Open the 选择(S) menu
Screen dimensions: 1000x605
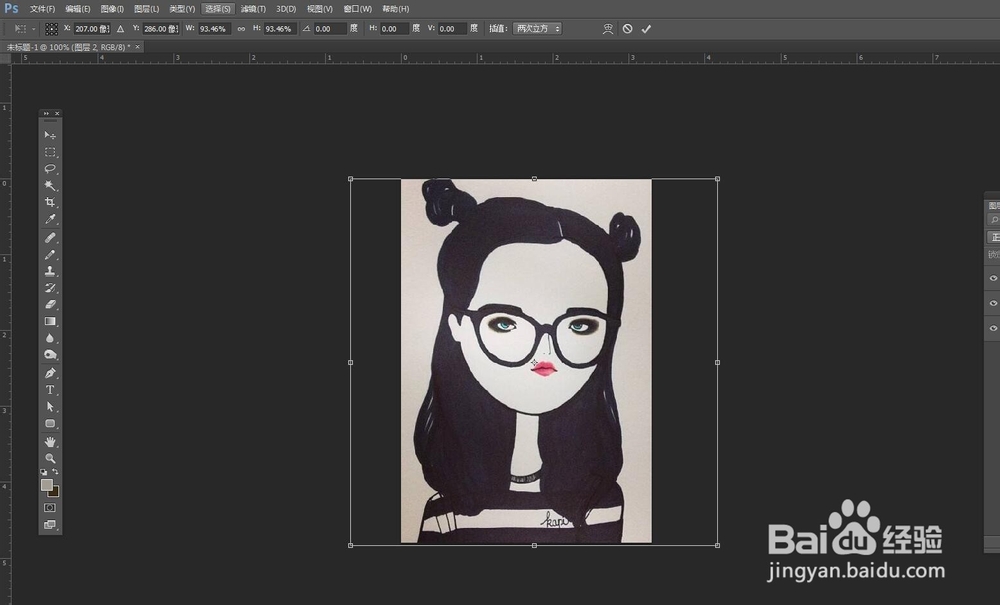coord(217,9)
